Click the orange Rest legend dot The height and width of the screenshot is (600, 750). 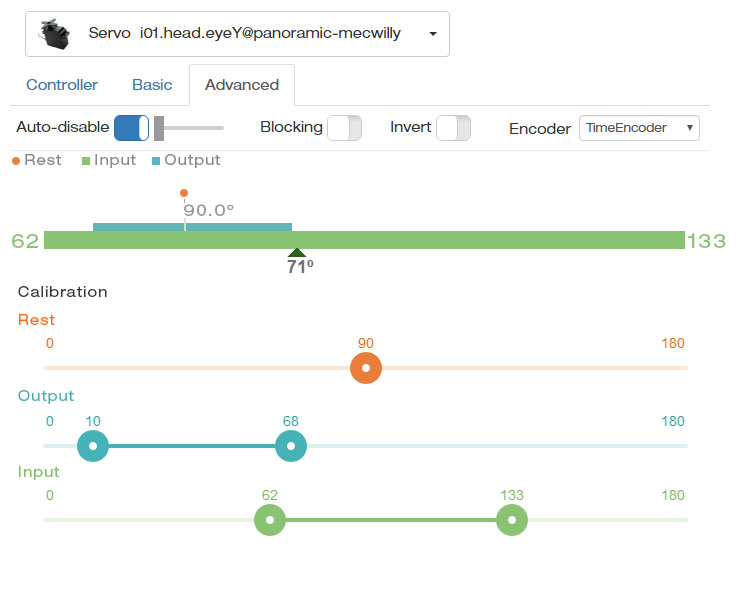[16, 161]
